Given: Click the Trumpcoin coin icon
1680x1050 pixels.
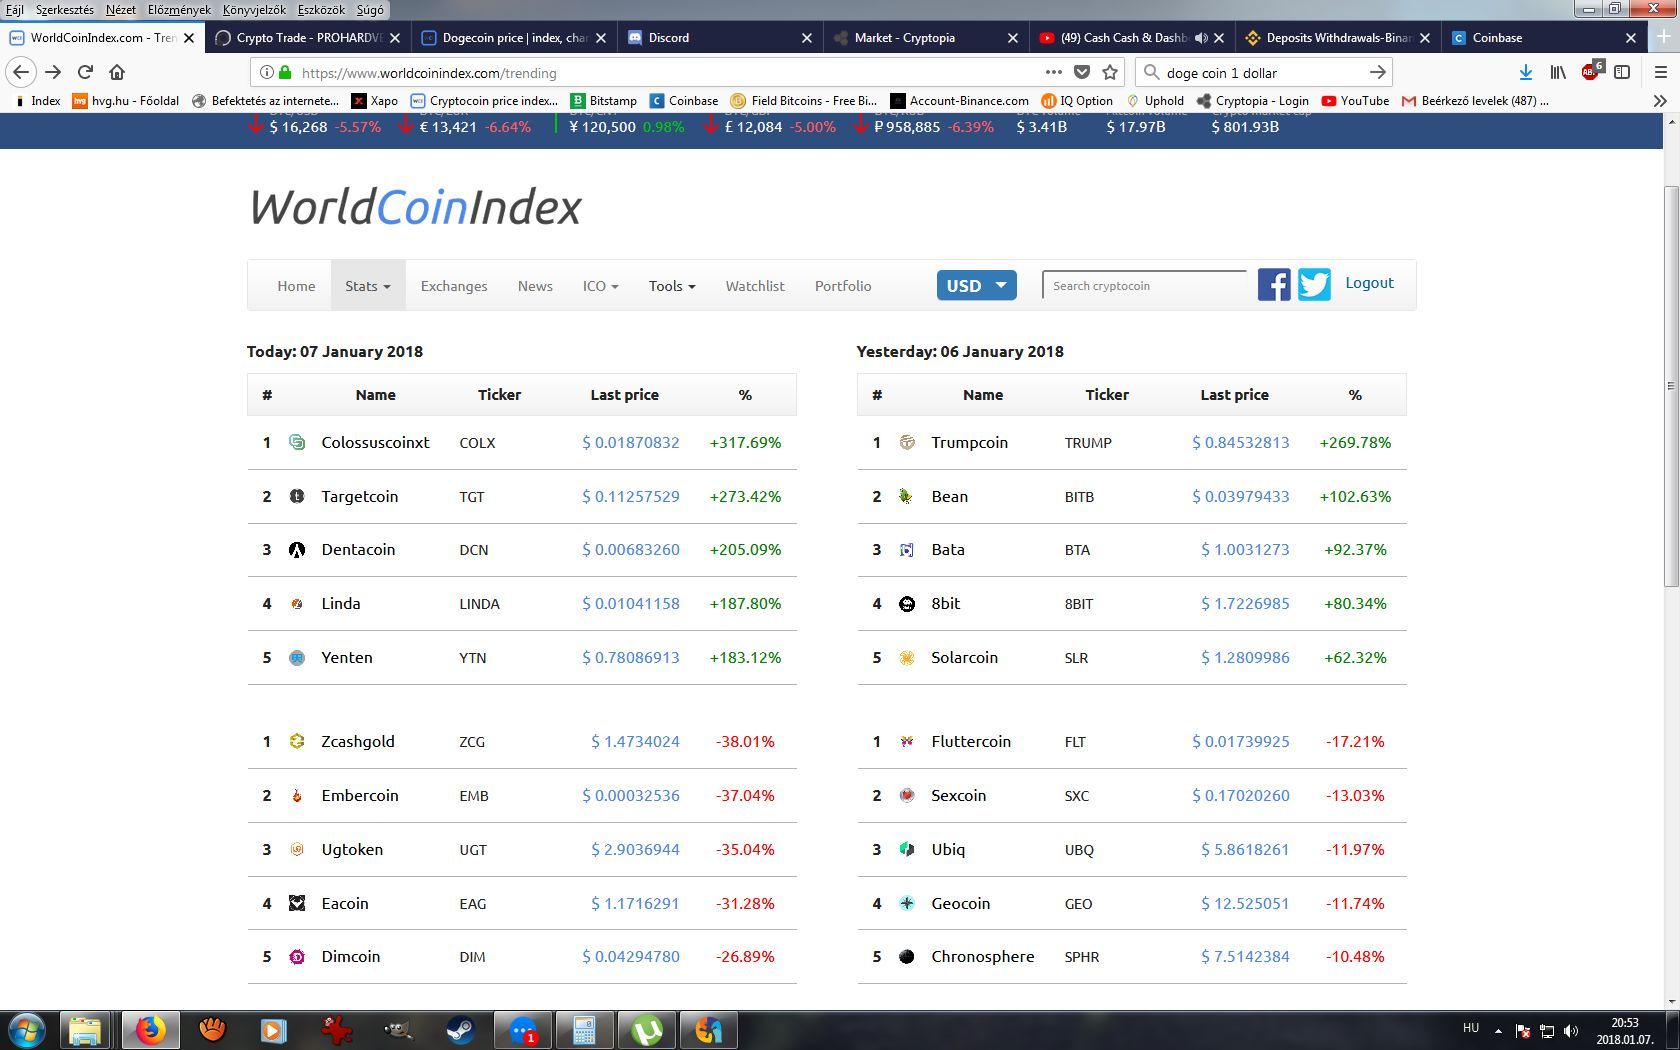Looking at the screenshot, I should [x=907, y=442].
